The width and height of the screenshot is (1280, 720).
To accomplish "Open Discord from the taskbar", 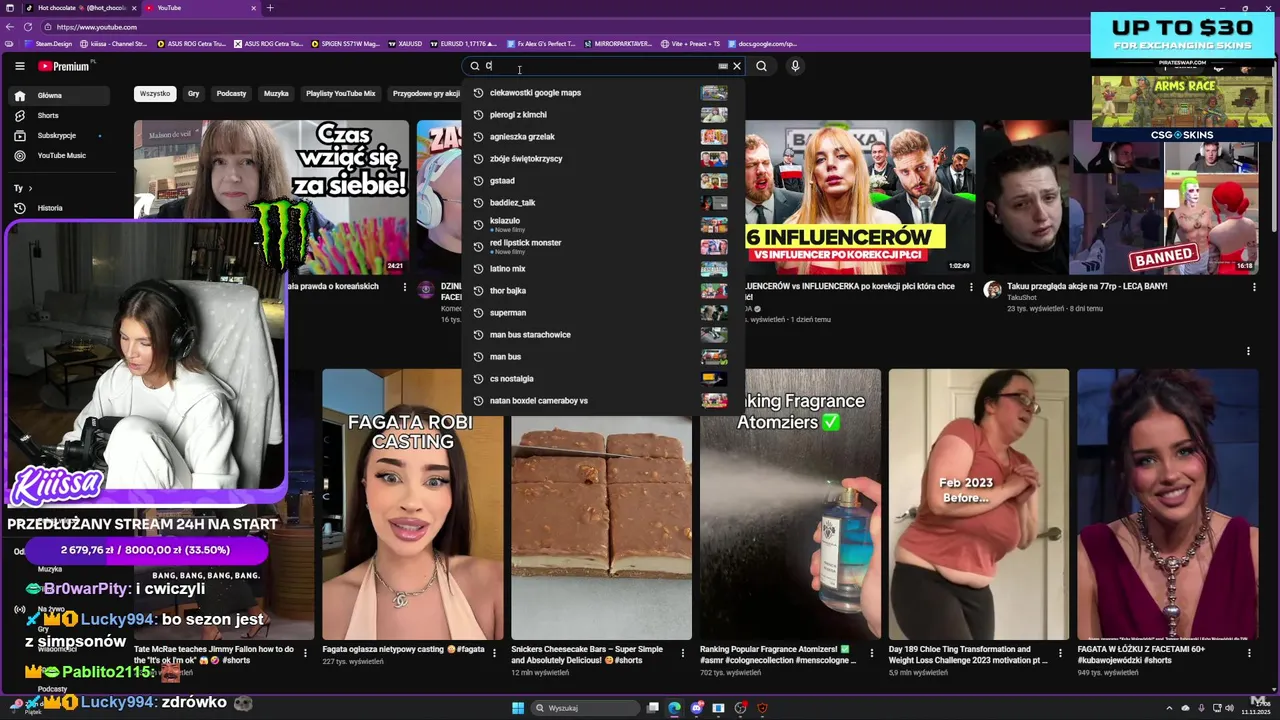I will (x=696, y=708).
